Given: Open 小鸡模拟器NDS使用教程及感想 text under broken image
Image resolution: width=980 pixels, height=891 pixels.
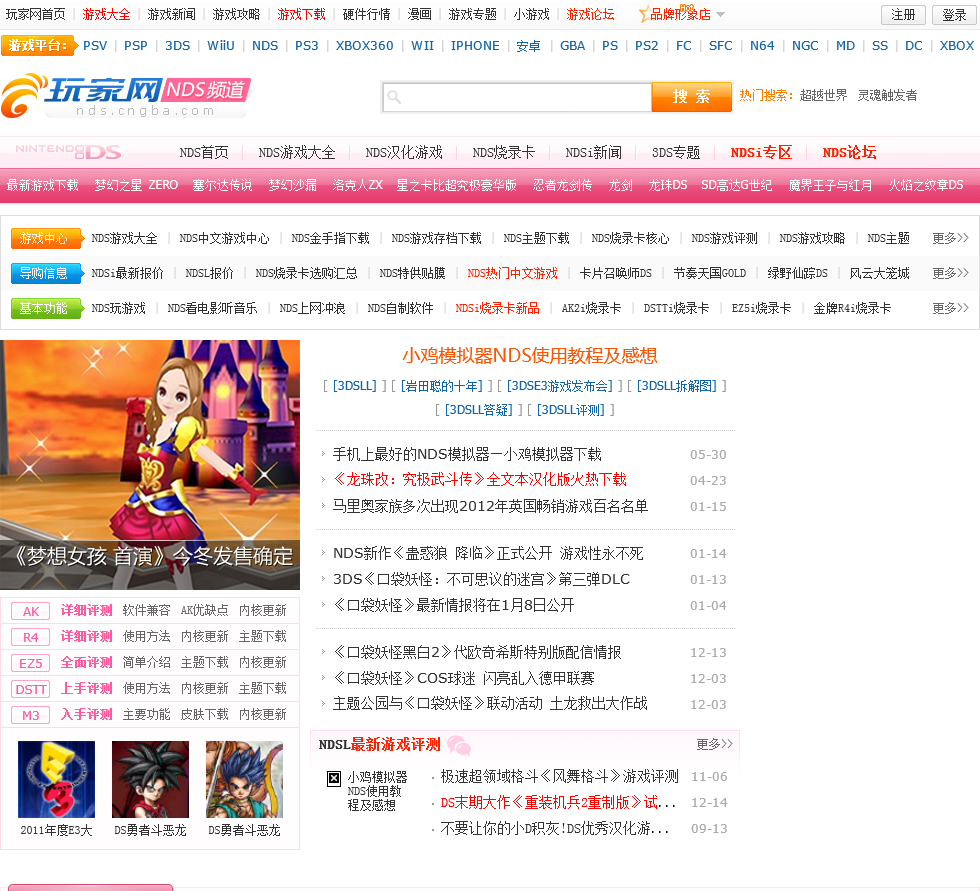Looking at the screenshot, I should [x=377, y=791].
